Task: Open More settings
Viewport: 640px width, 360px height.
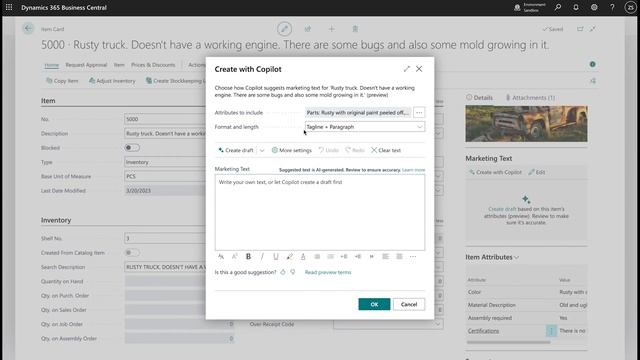Action: [291, 150]
